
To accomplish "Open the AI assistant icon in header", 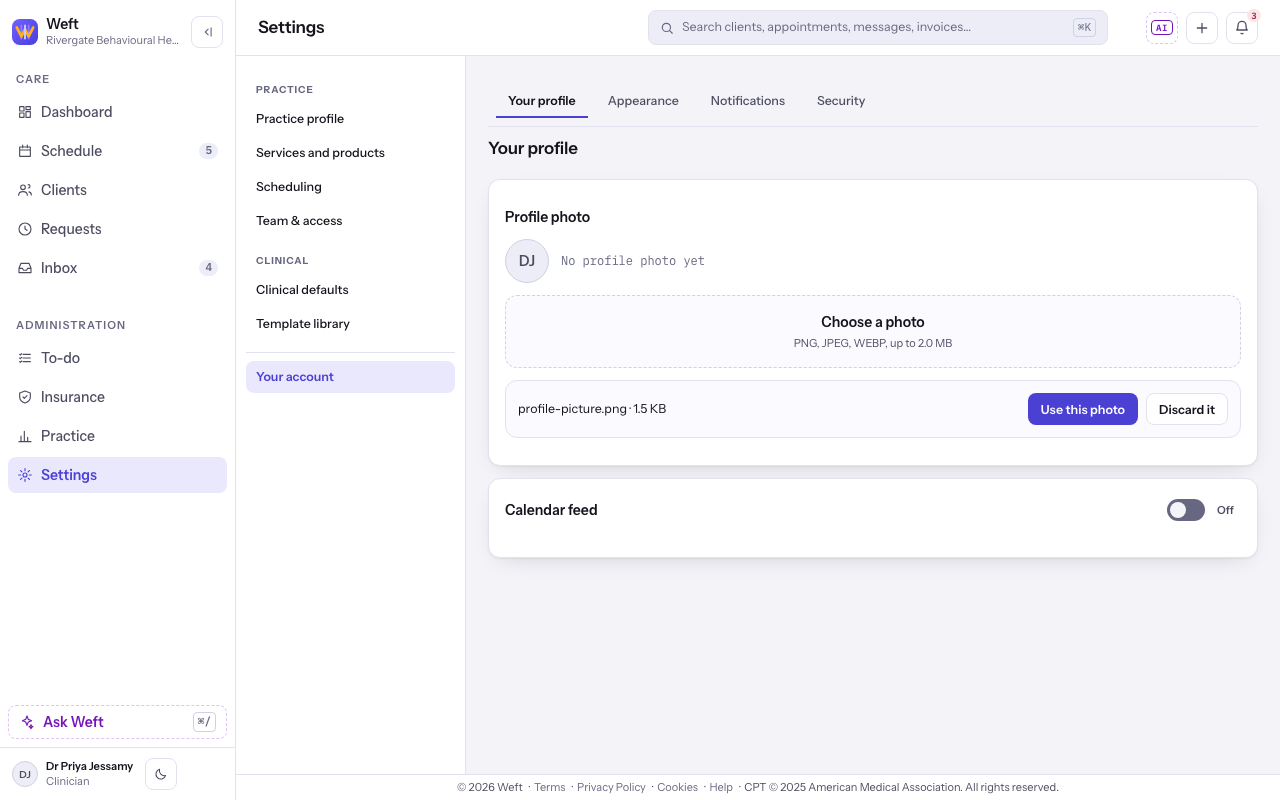I will (x=1161, y=28).
